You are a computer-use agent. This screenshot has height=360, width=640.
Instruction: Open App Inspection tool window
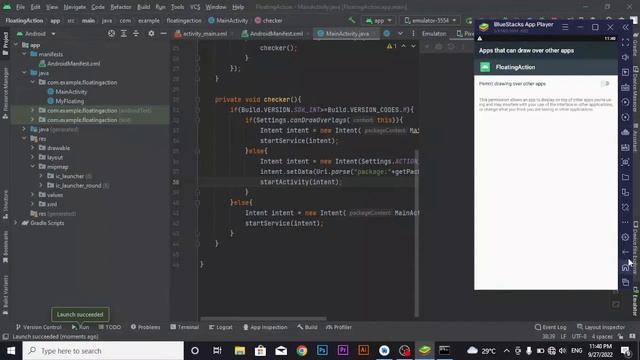coord(265,327)
